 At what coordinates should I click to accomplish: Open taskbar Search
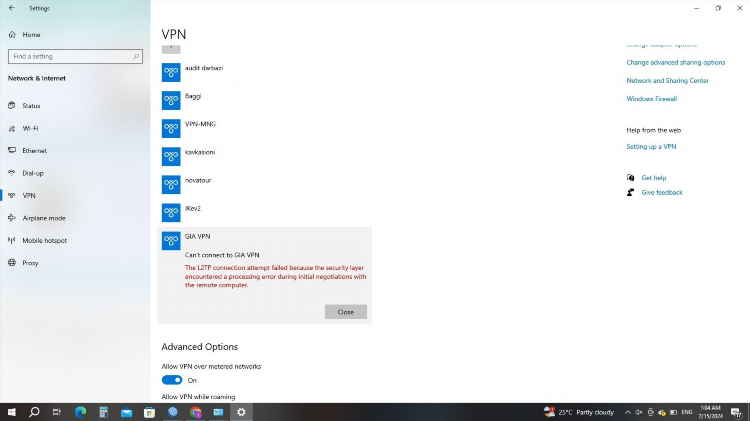click(34, 412)
